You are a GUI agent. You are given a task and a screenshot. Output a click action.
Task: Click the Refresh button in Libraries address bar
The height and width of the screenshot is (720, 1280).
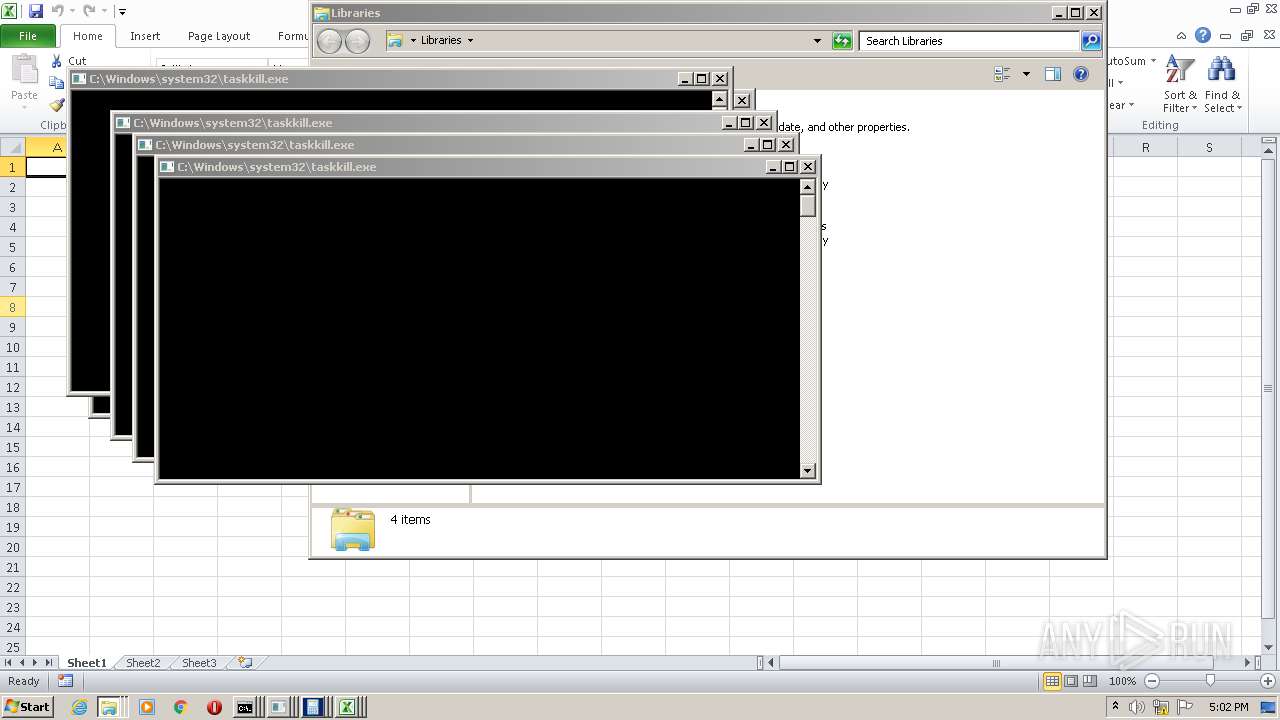[x=842, y=41]
